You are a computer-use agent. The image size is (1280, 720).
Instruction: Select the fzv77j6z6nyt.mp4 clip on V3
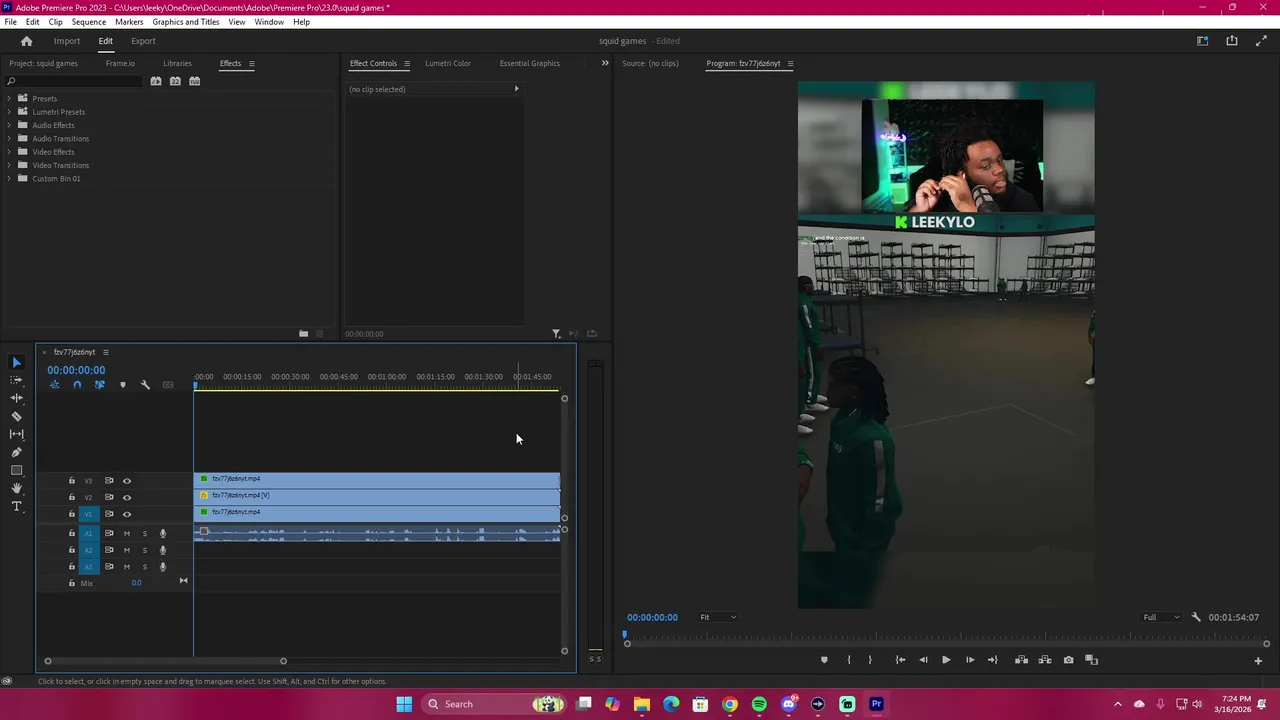pos(377,480)
